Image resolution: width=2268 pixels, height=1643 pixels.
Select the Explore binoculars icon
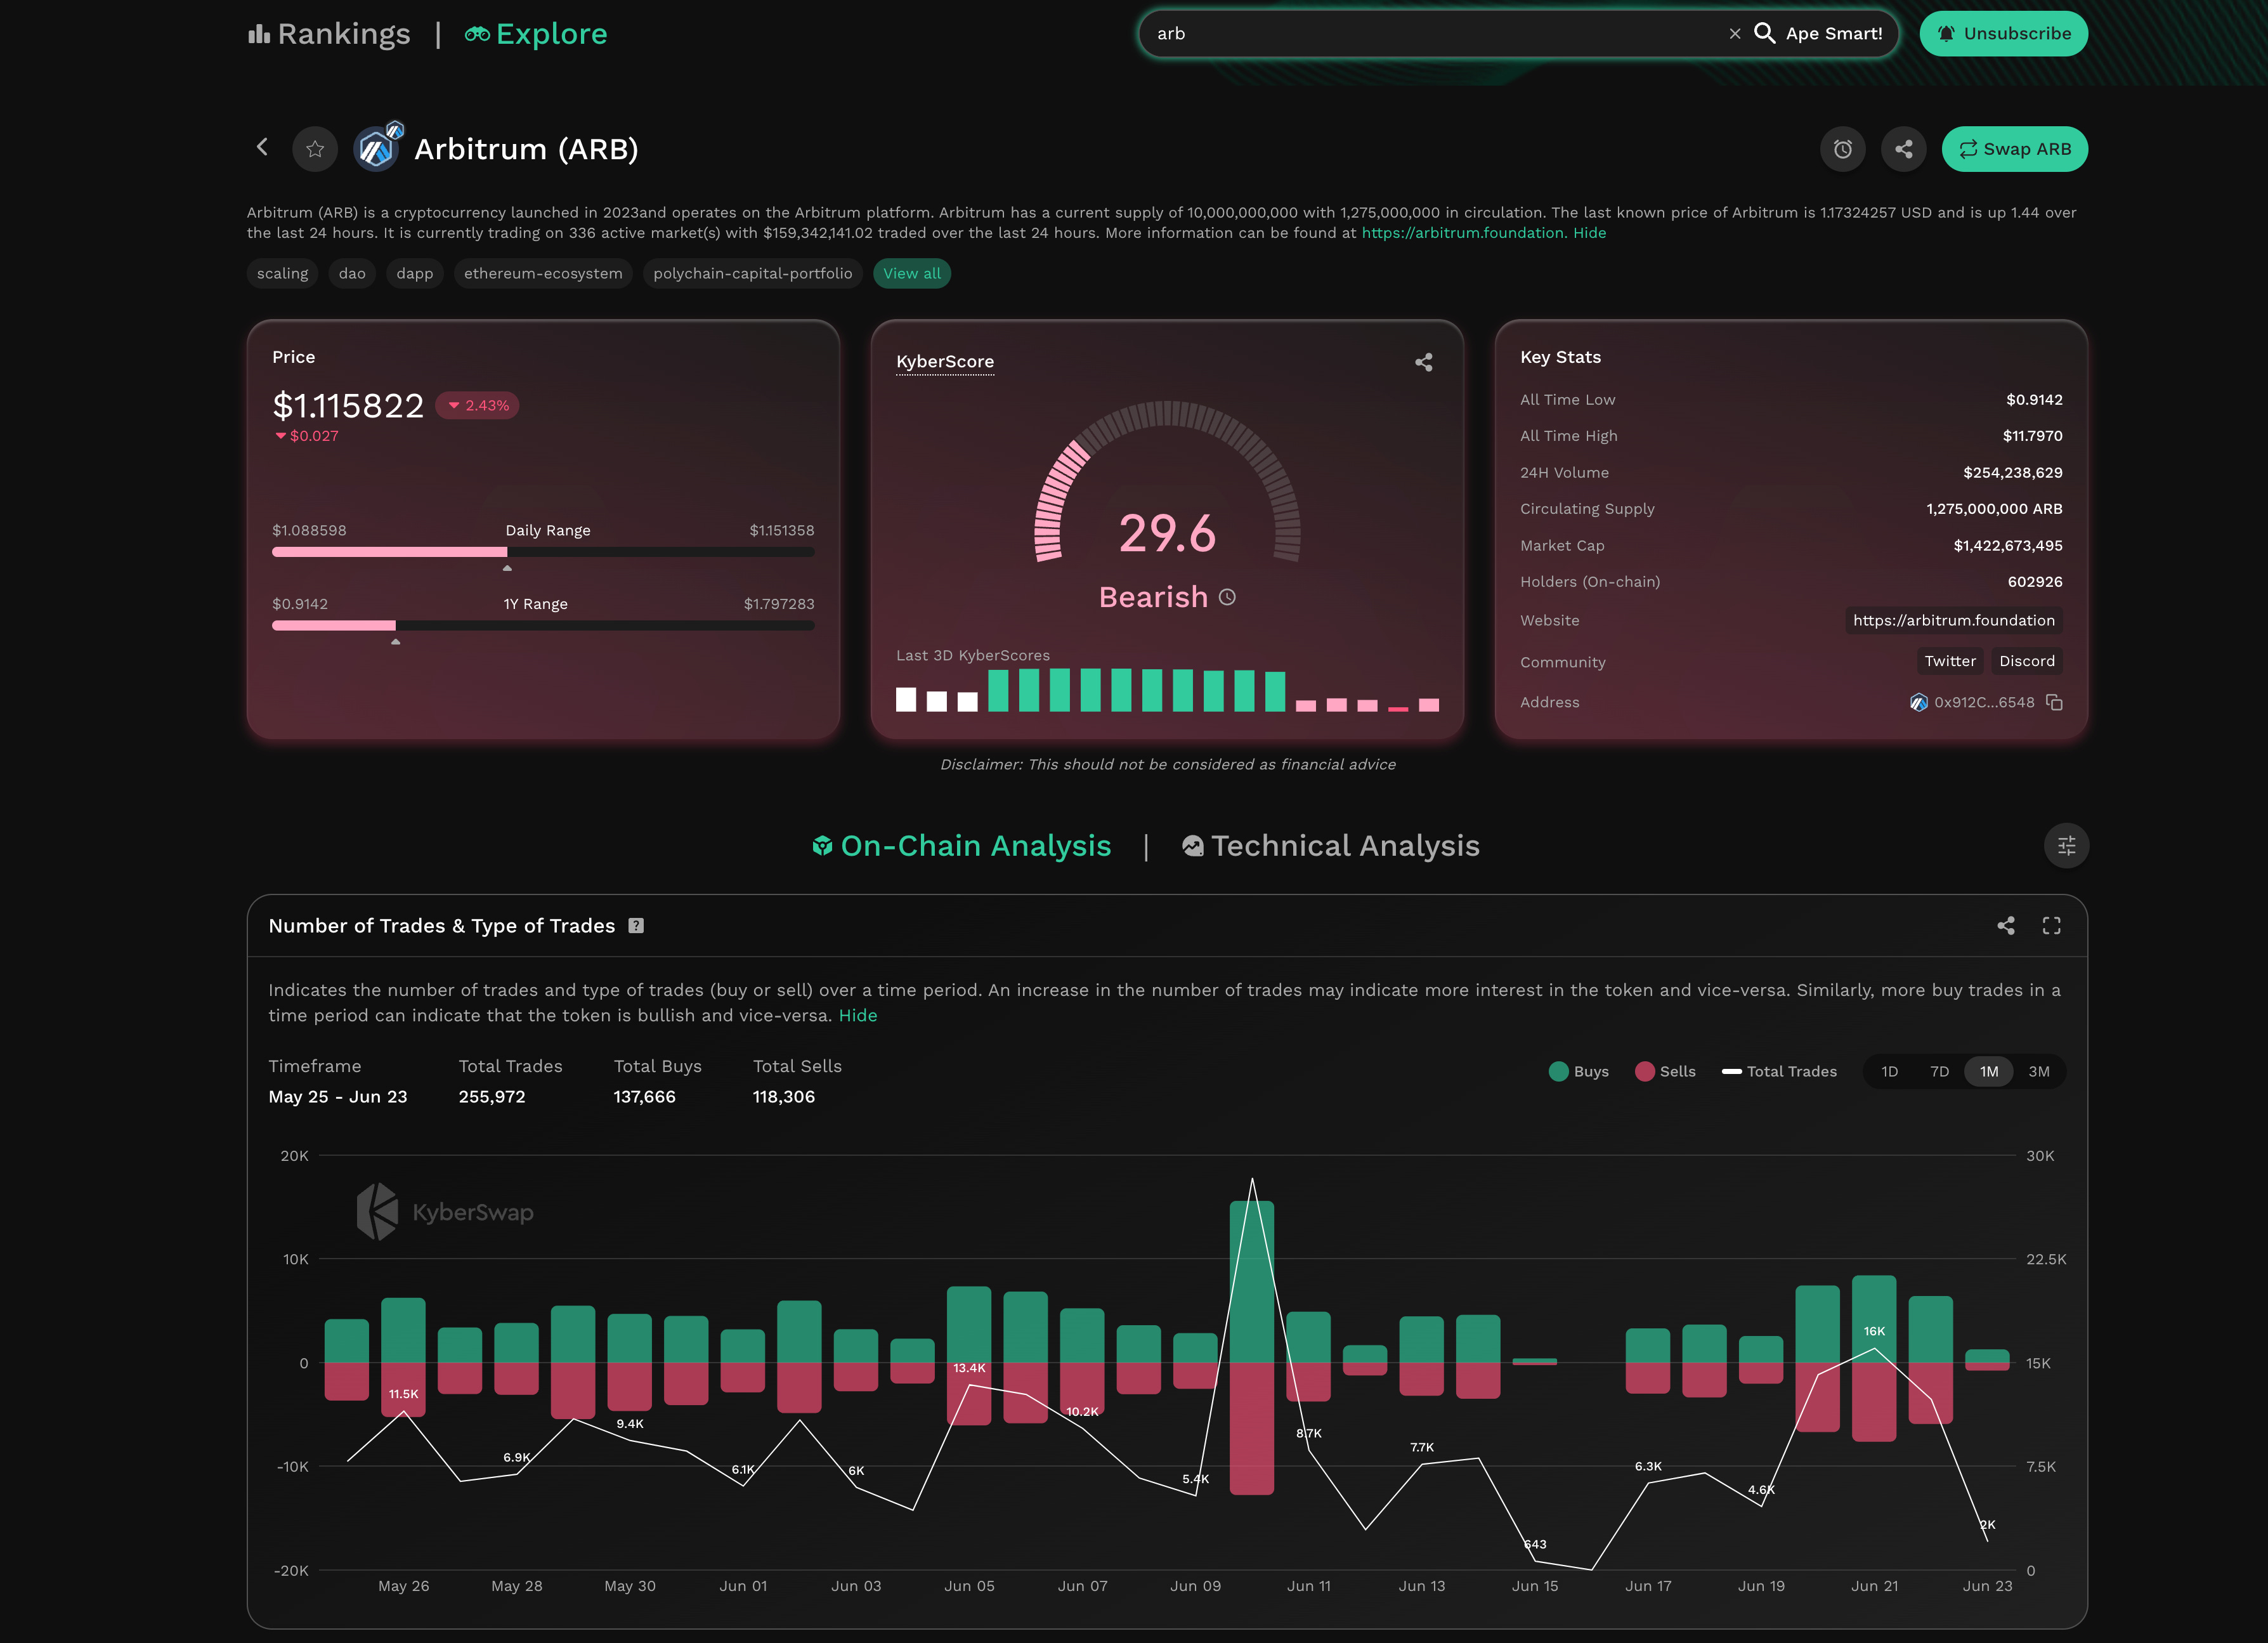478,33
